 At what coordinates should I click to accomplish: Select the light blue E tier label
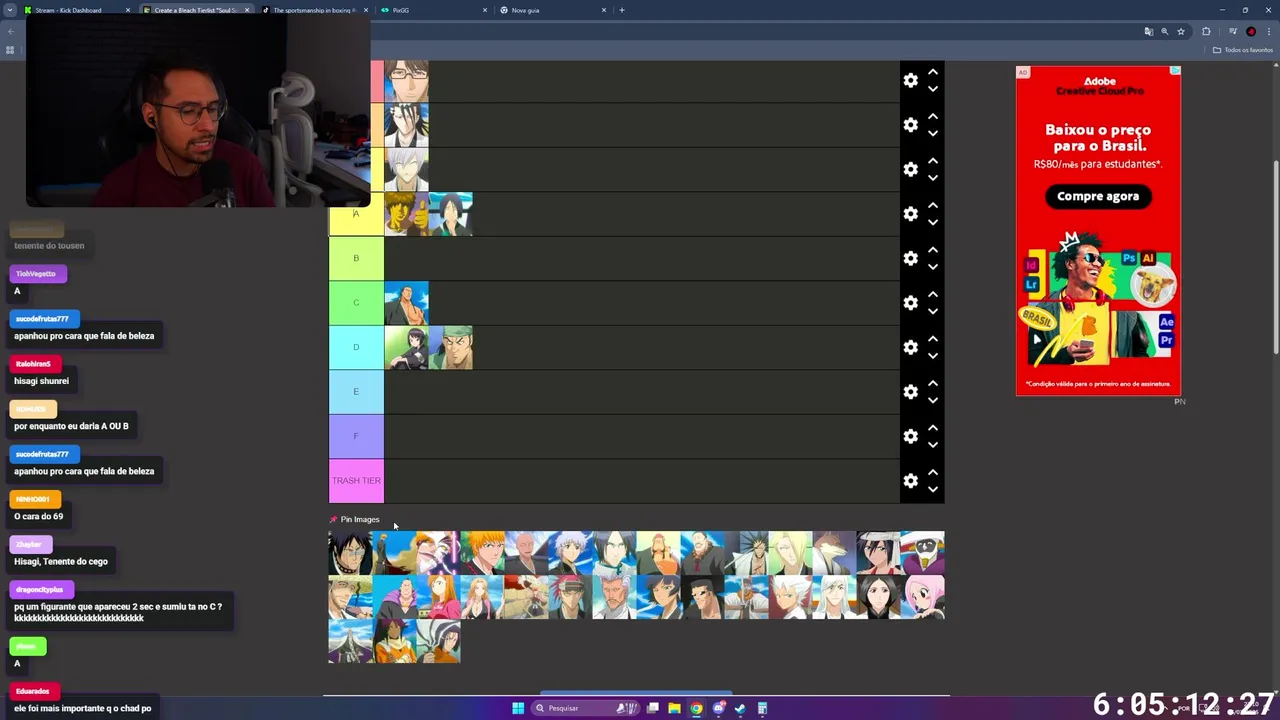356,392
